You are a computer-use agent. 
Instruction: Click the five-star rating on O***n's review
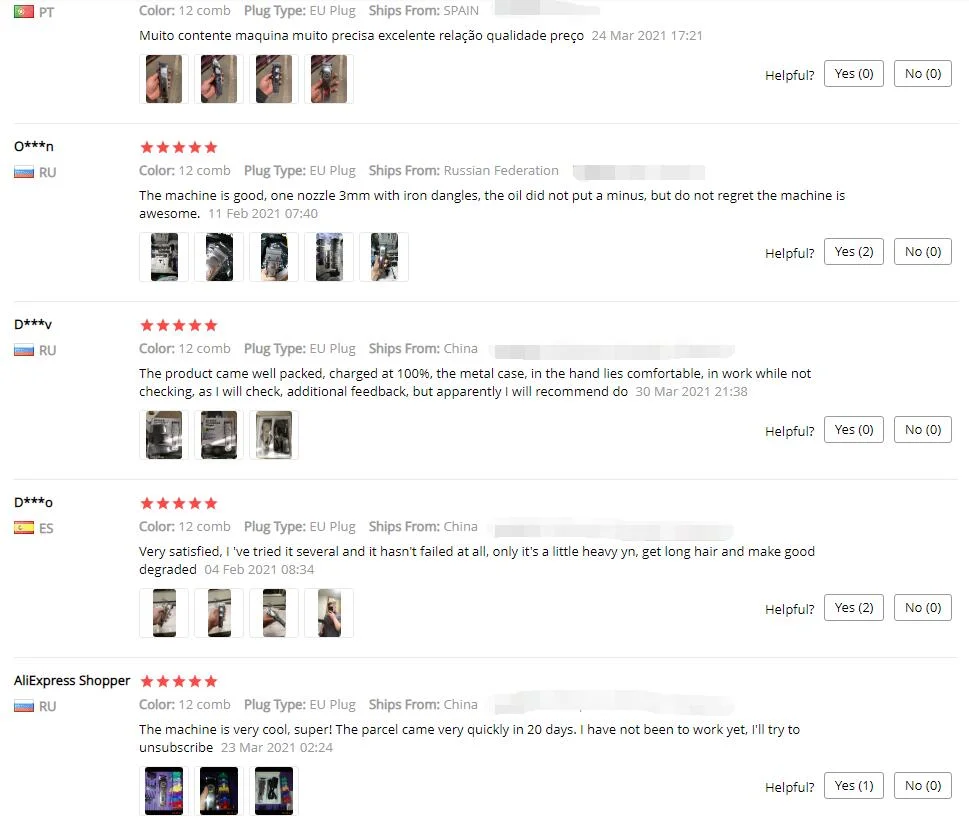(179, 147)
